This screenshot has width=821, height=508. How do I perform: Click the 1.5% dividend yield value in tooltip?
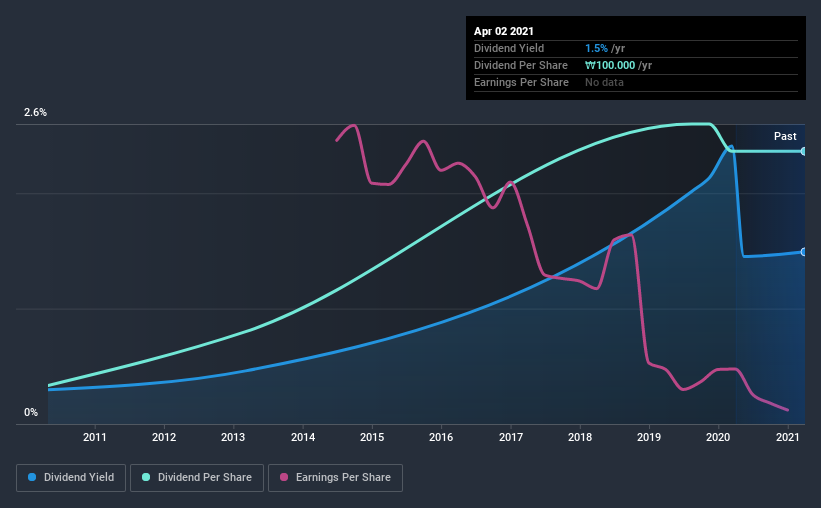pyautogui.click(x=596, y=48)
